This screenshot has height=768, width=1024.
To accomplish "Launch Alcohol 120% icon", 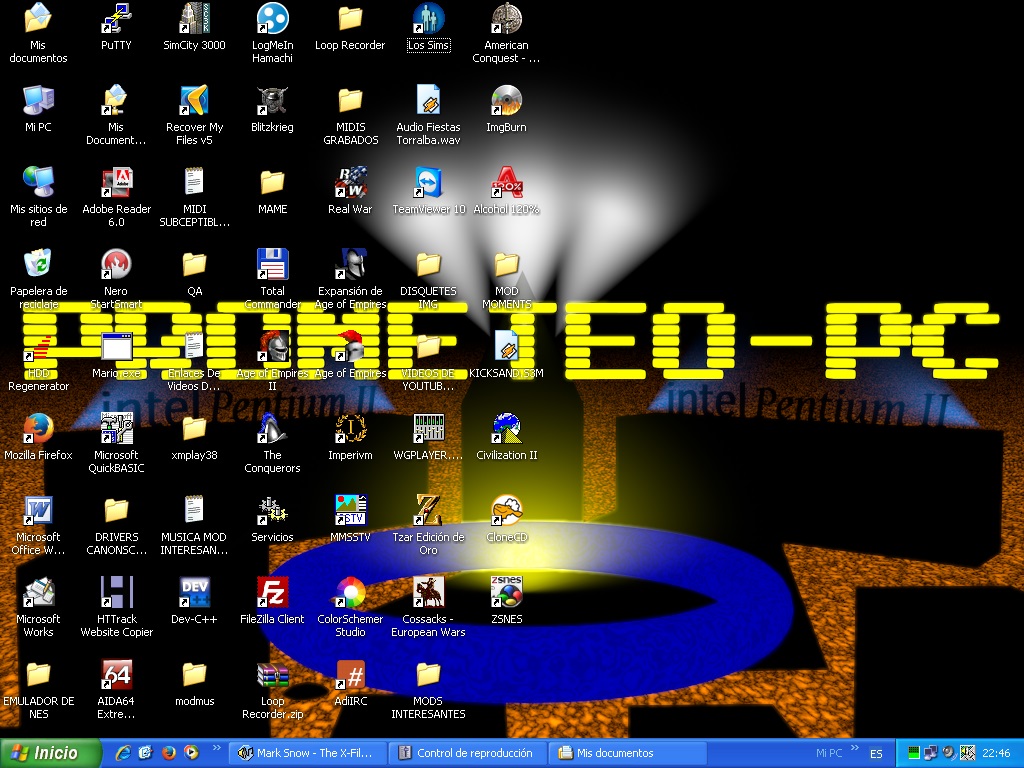I will (x=506, y=192).
